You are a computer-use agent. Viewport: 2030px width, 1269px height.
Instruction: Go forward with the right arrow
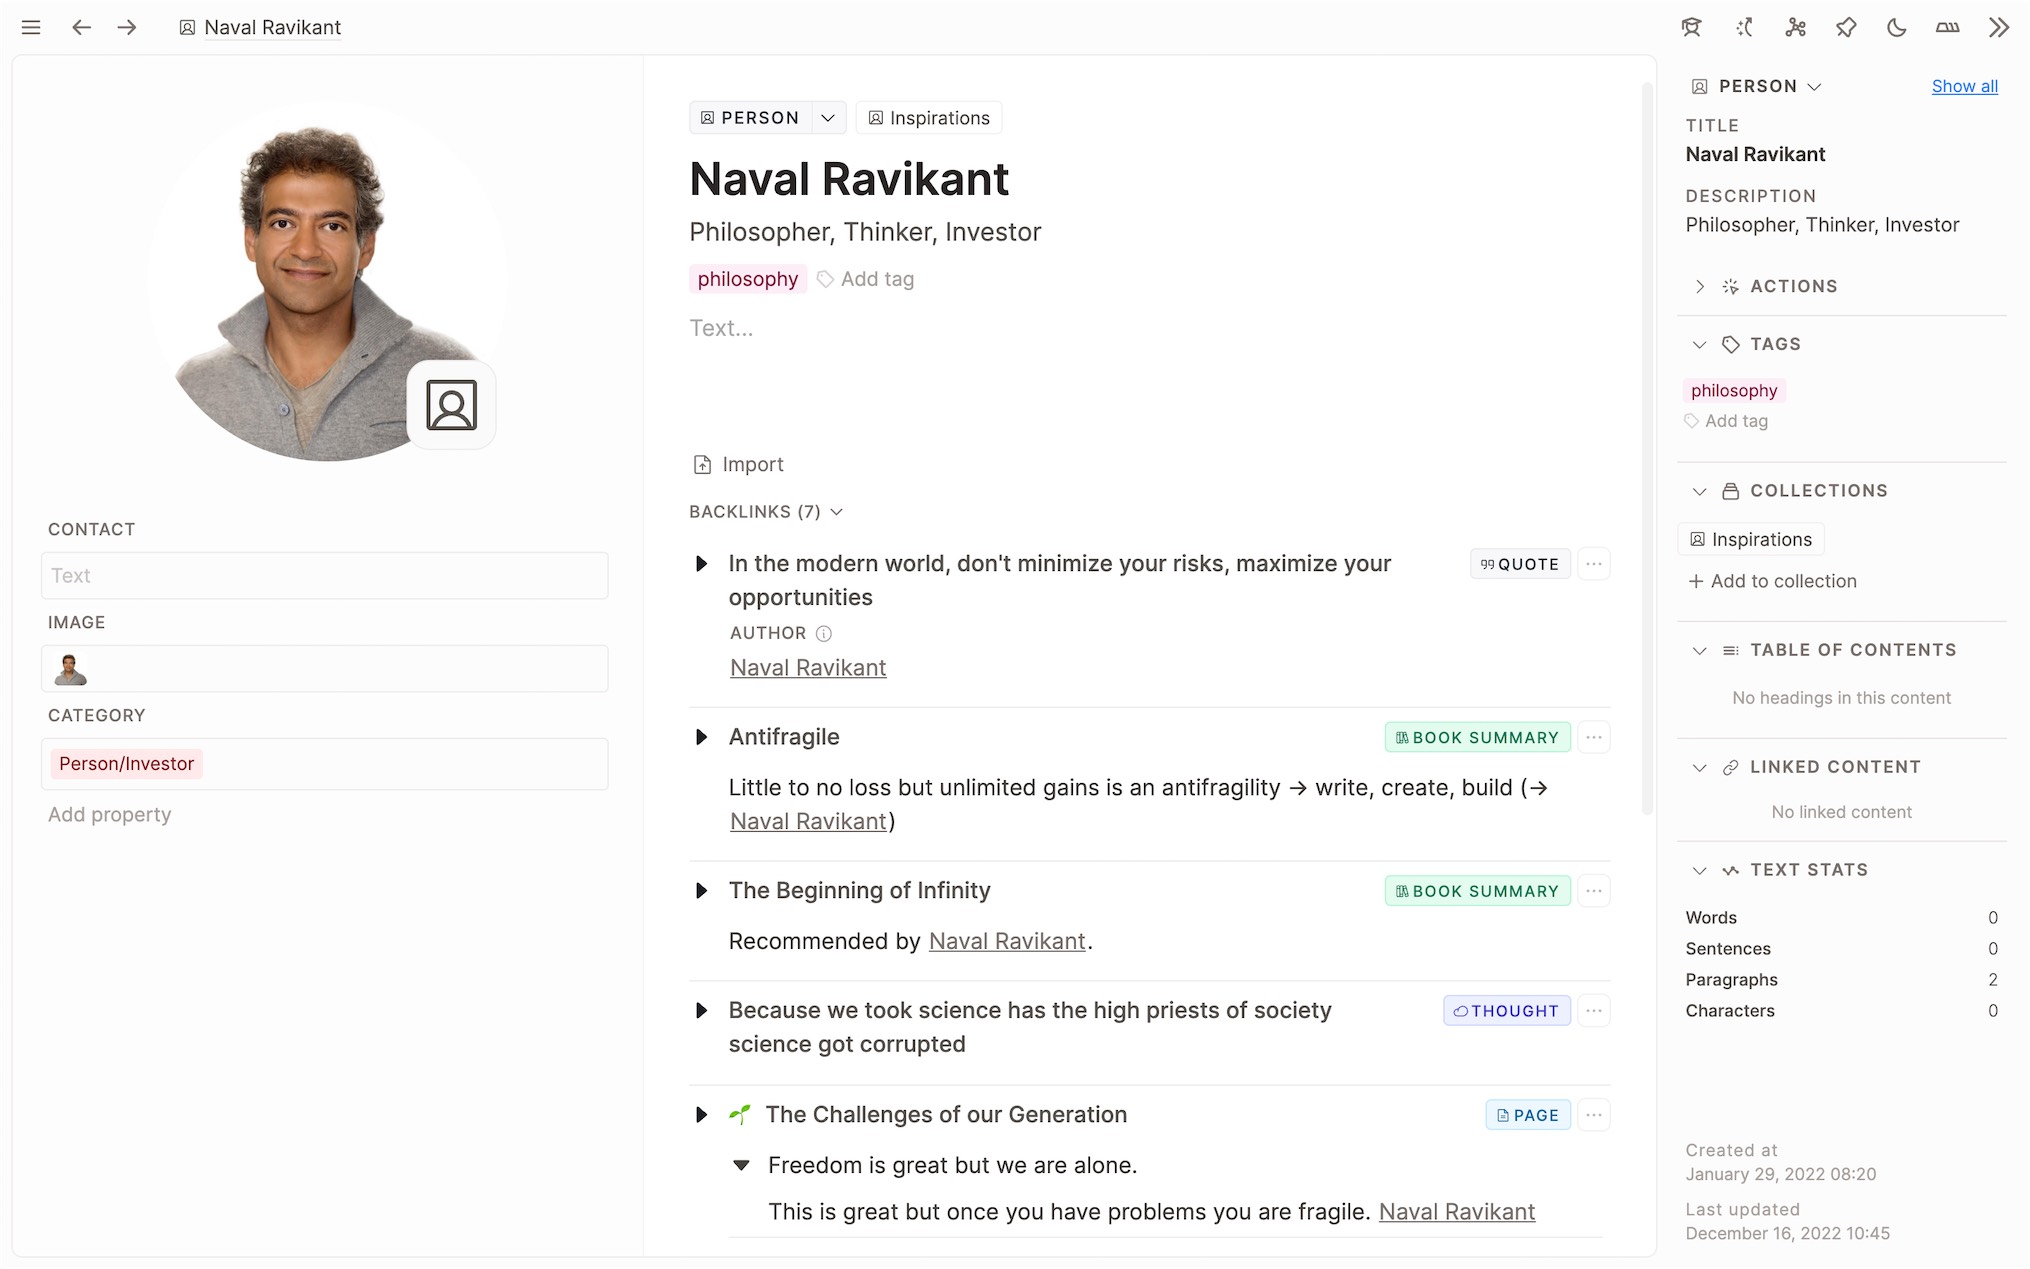pyautogui.click(x=127, y=28)
